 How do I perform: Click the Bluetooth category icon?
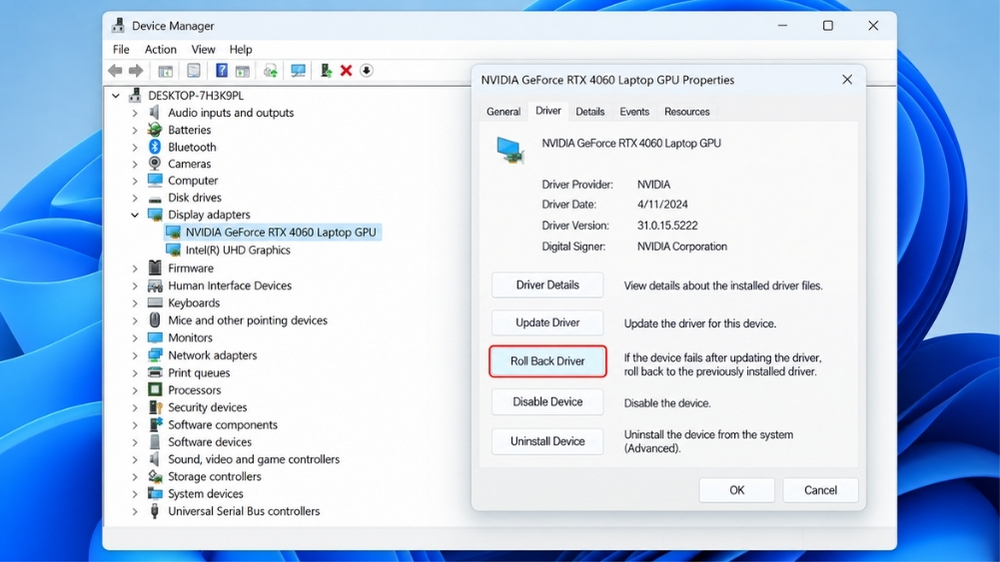pyautogui.click(x=155, y=147)
